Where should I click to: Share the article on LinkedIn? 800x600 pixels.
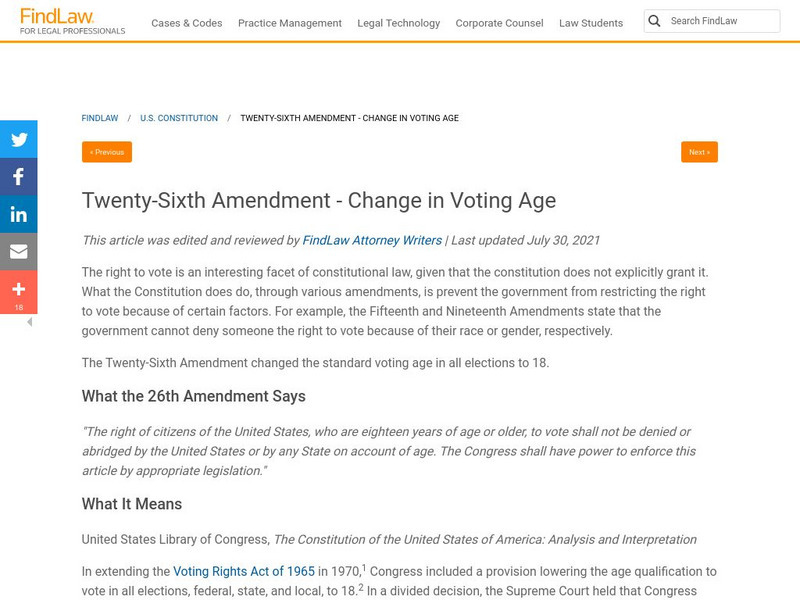pyautogui.click(x=18, y=214)
